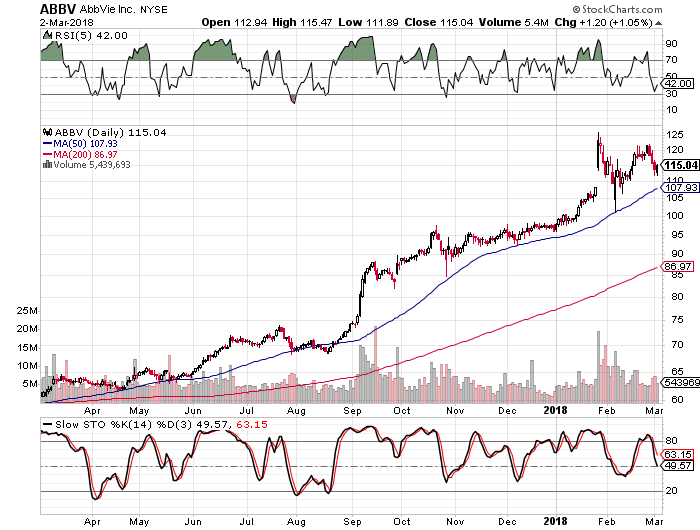Click the 63.15 tag on the stochastic right axis
This screenshot has height=530, width=700.
677,455
